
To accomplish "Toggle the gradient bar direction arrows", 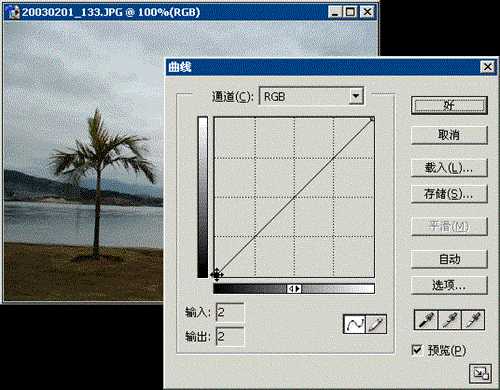I will 294,289.
